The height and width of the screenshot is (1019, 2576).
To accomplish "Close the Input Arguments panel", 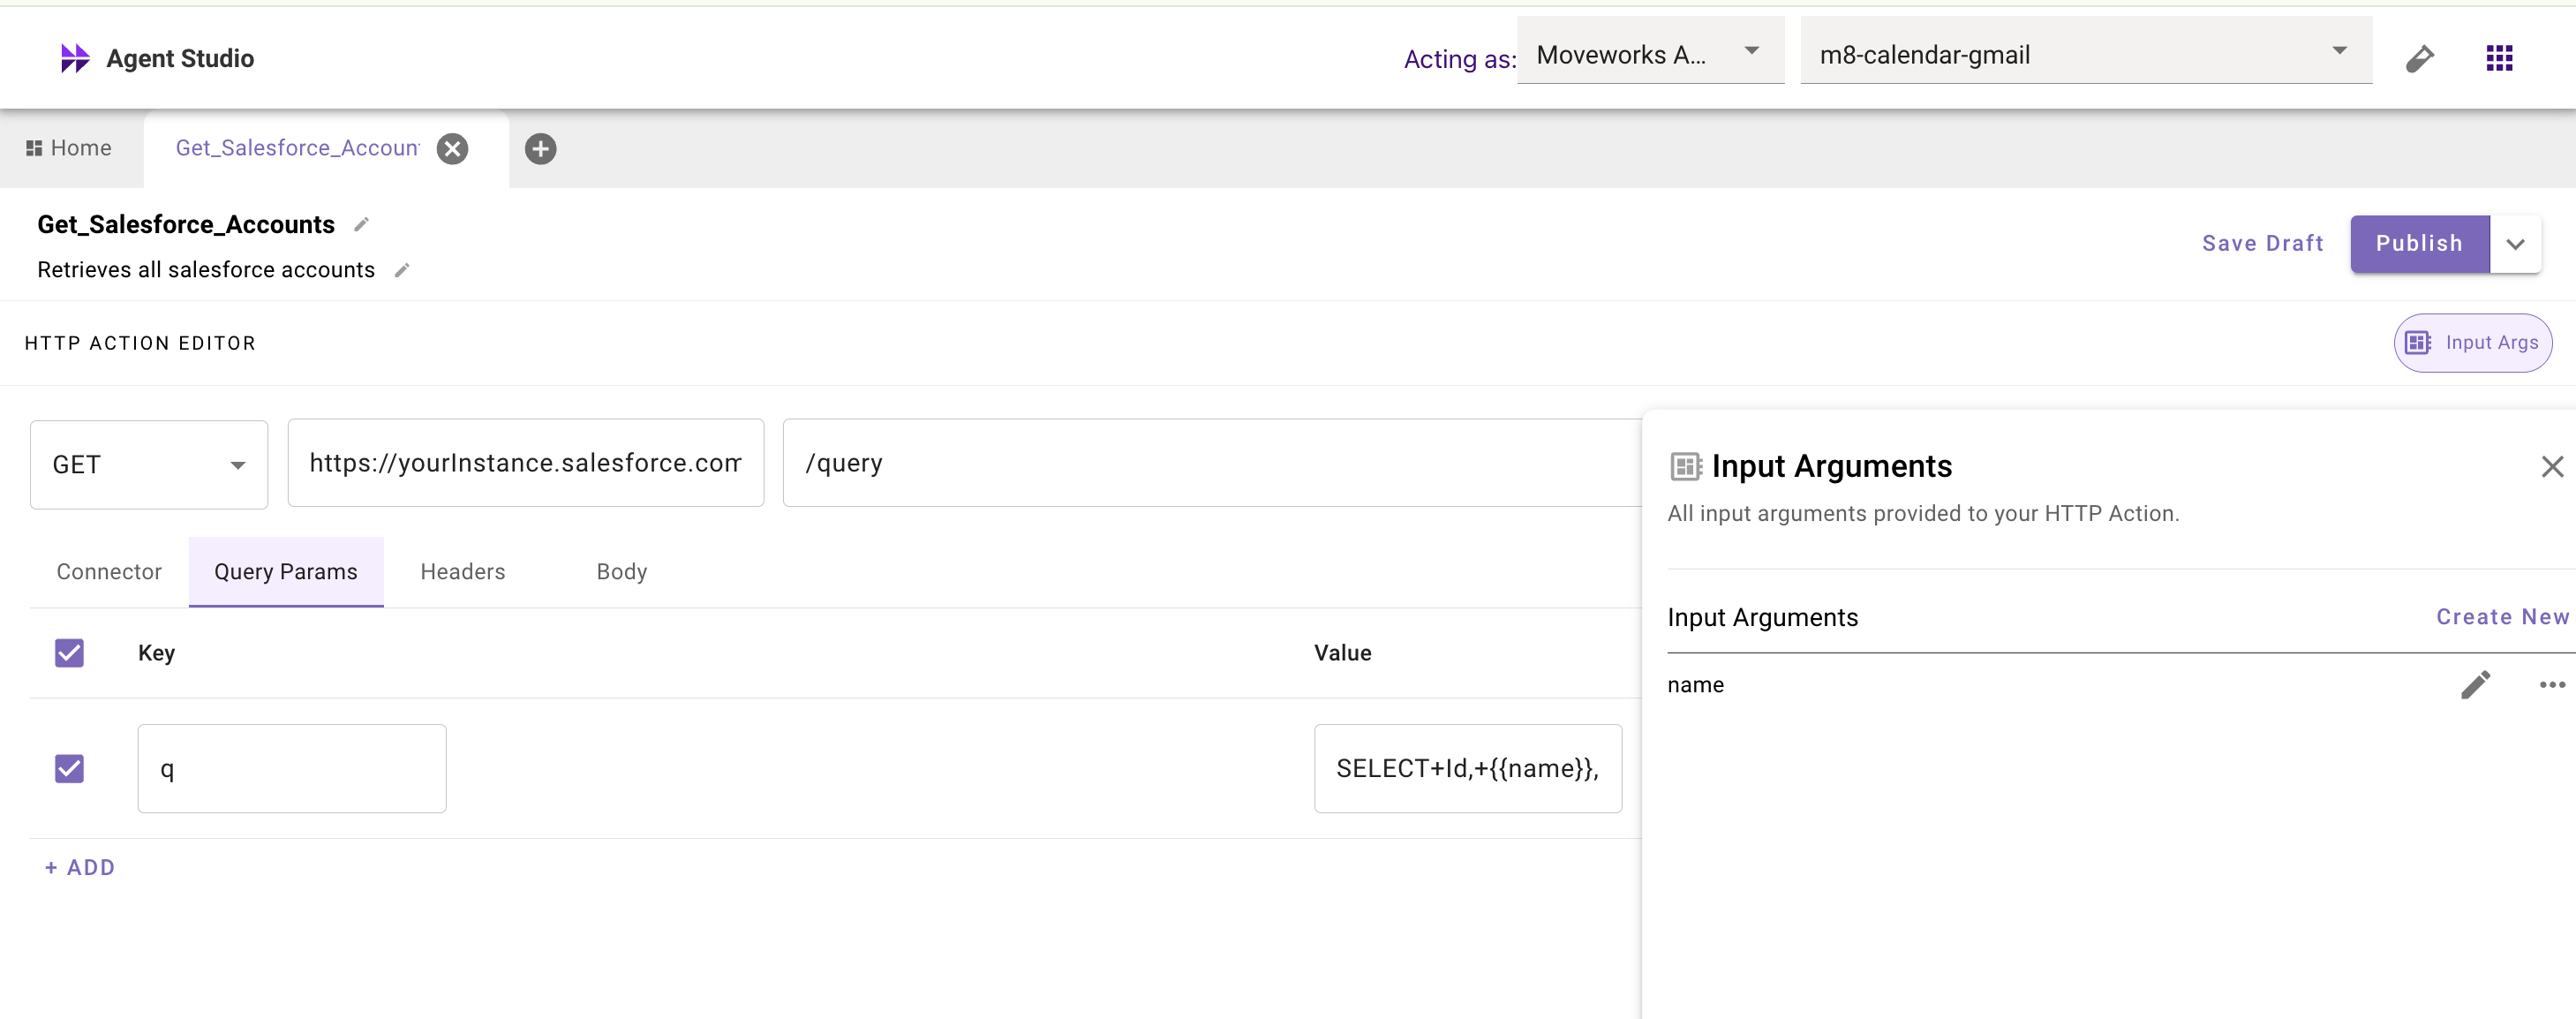I will tap(2552, 466).
